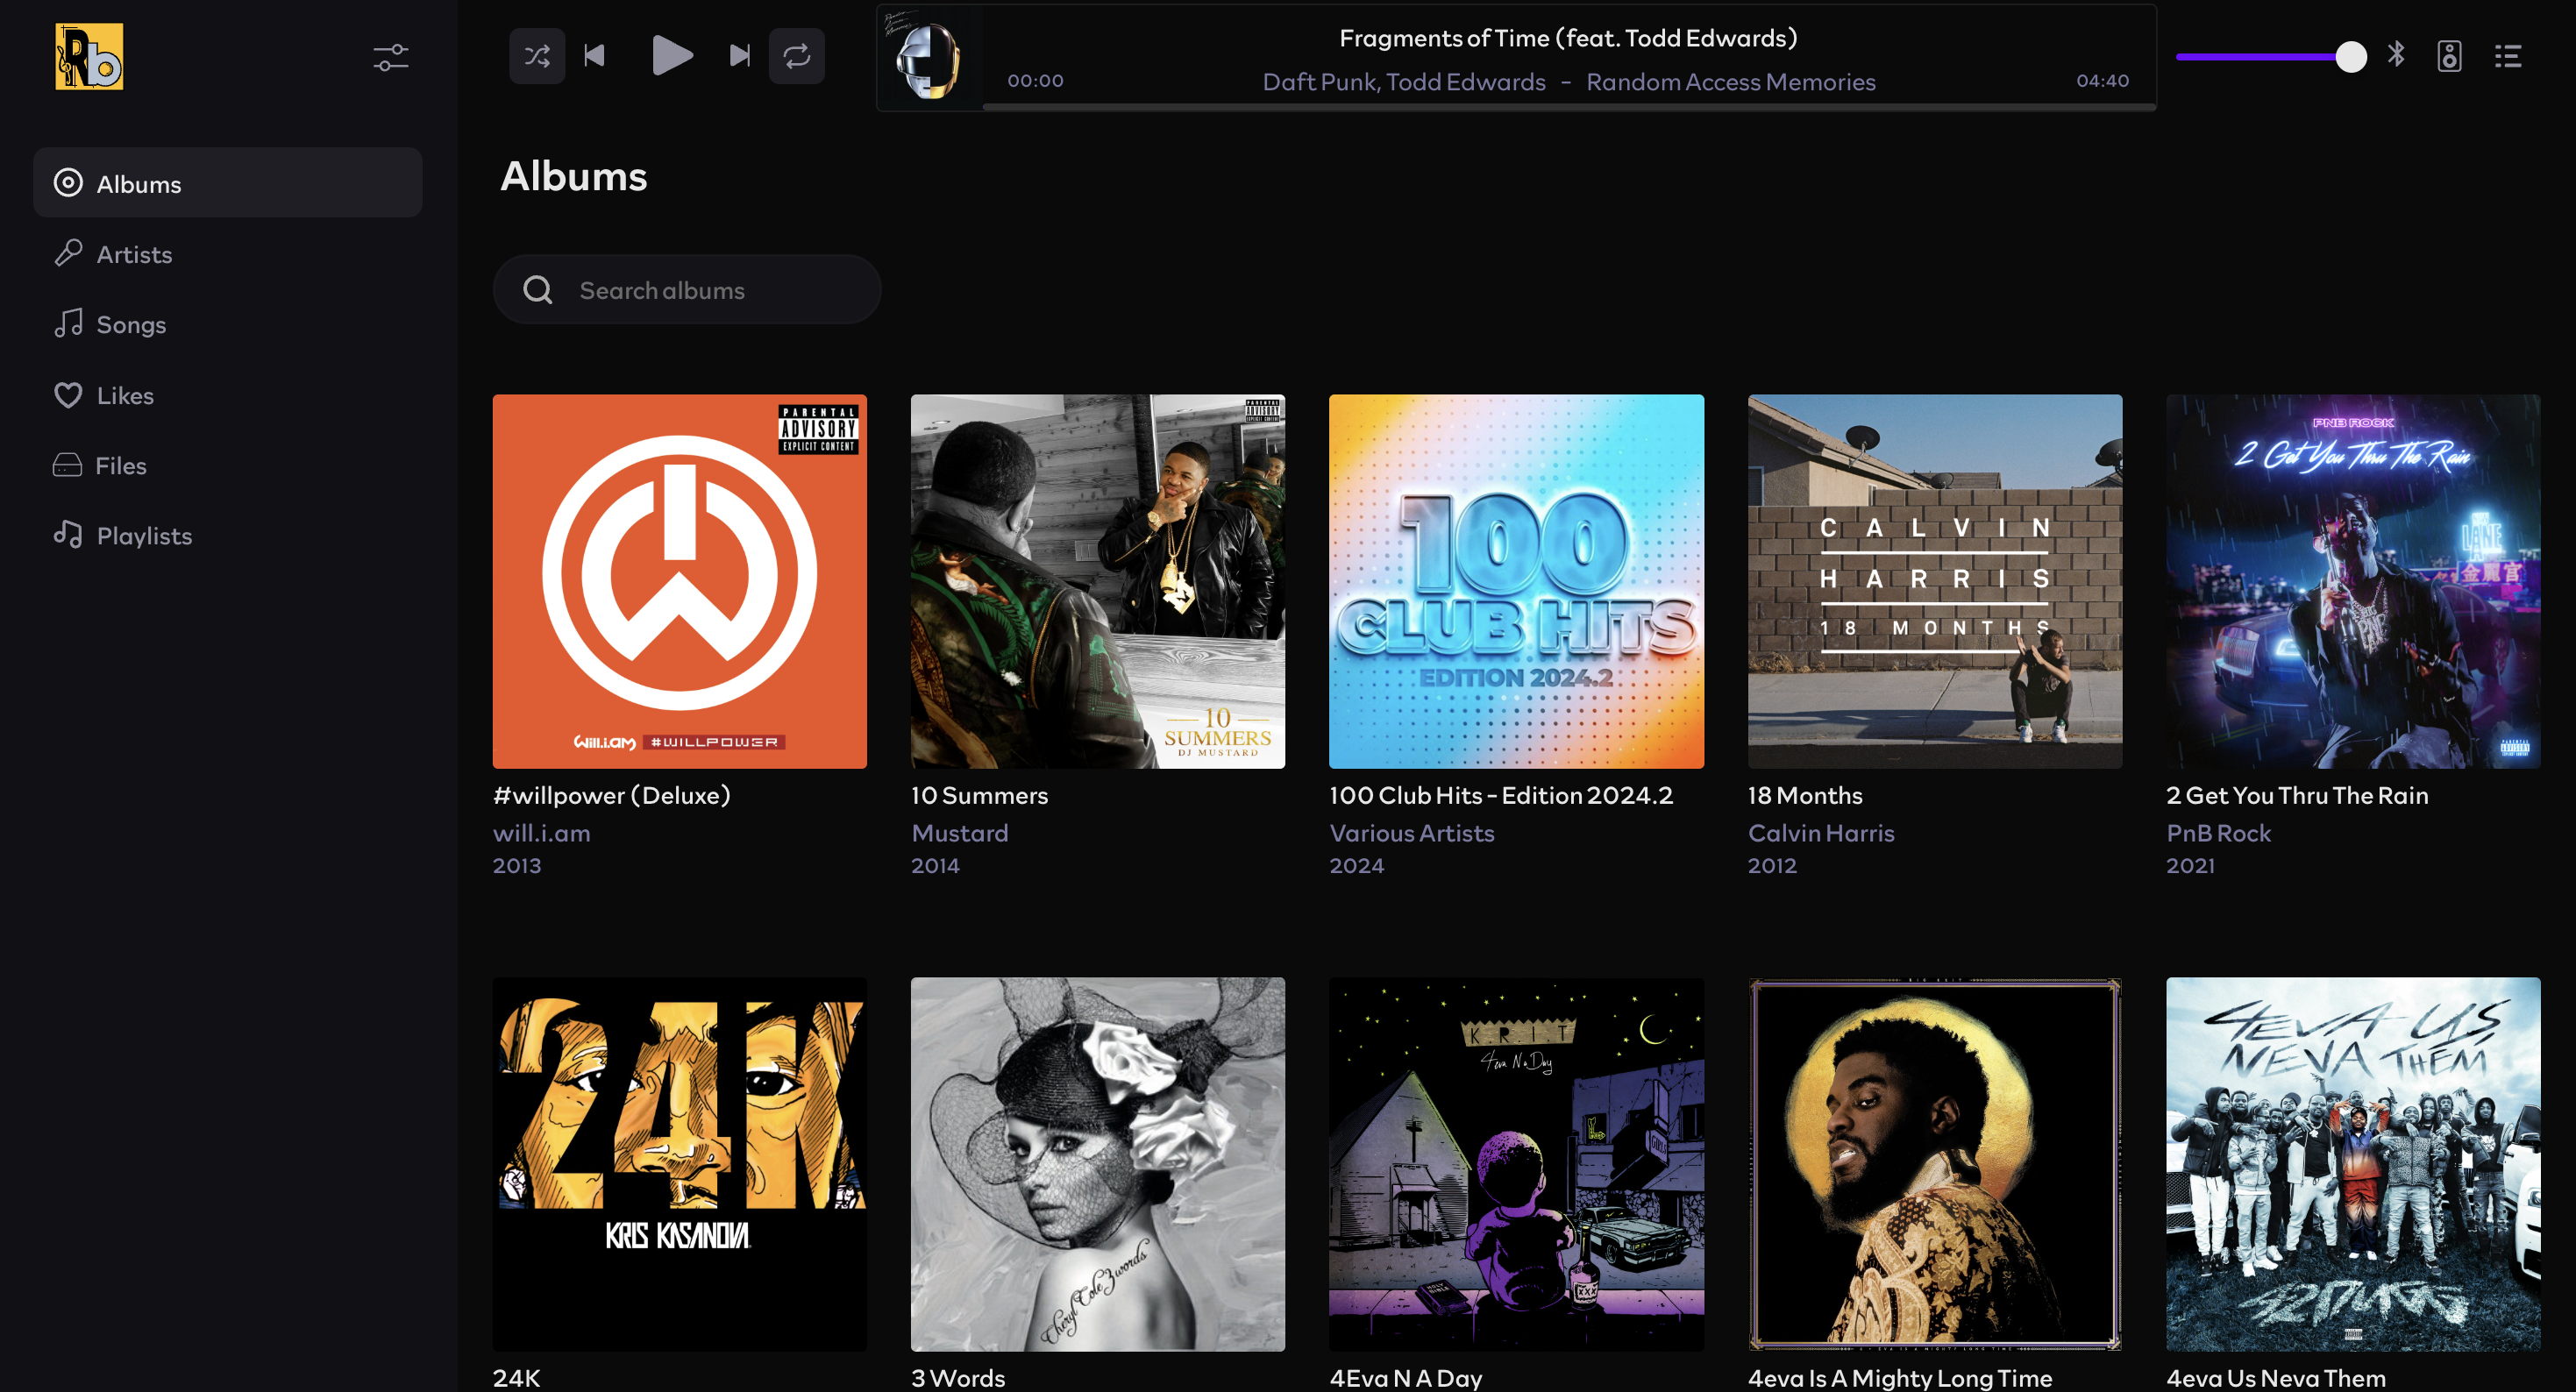This screenshot has width=2576, height=1392.
Task: Open 4eva Is A Mighty Long Time cover
Action: coord(1935,1164)
